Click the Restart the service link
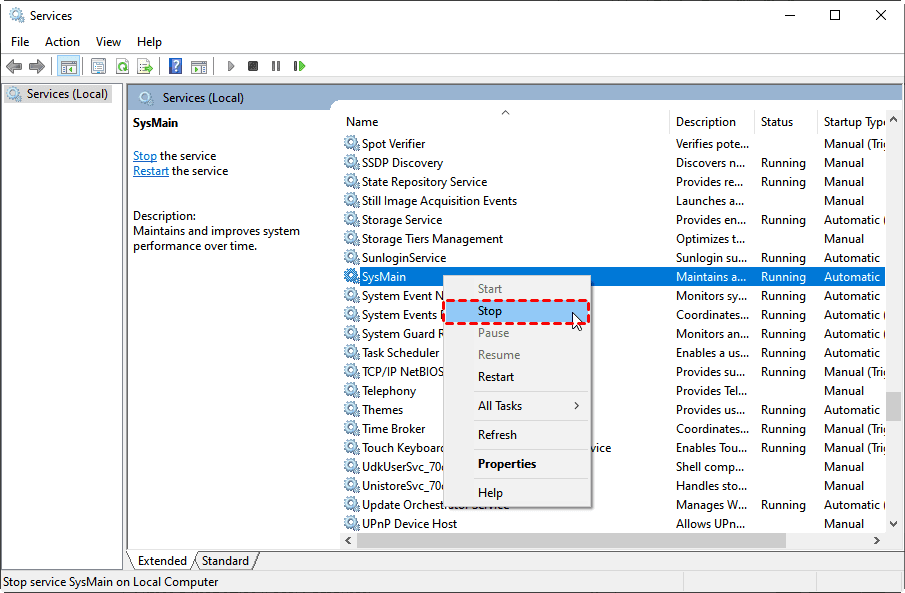 point(151,170)
